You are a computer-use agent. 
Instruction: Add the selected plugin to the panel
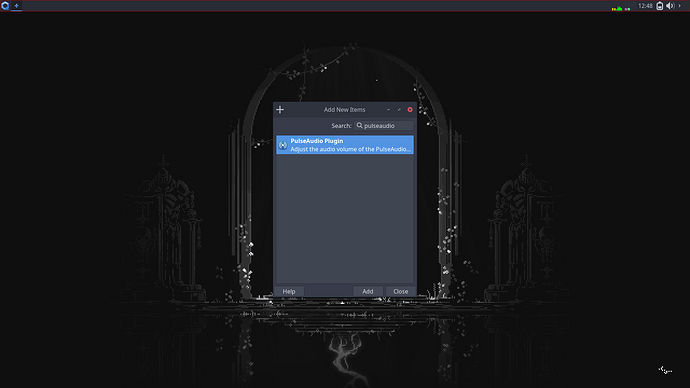[x=367, y=291]
